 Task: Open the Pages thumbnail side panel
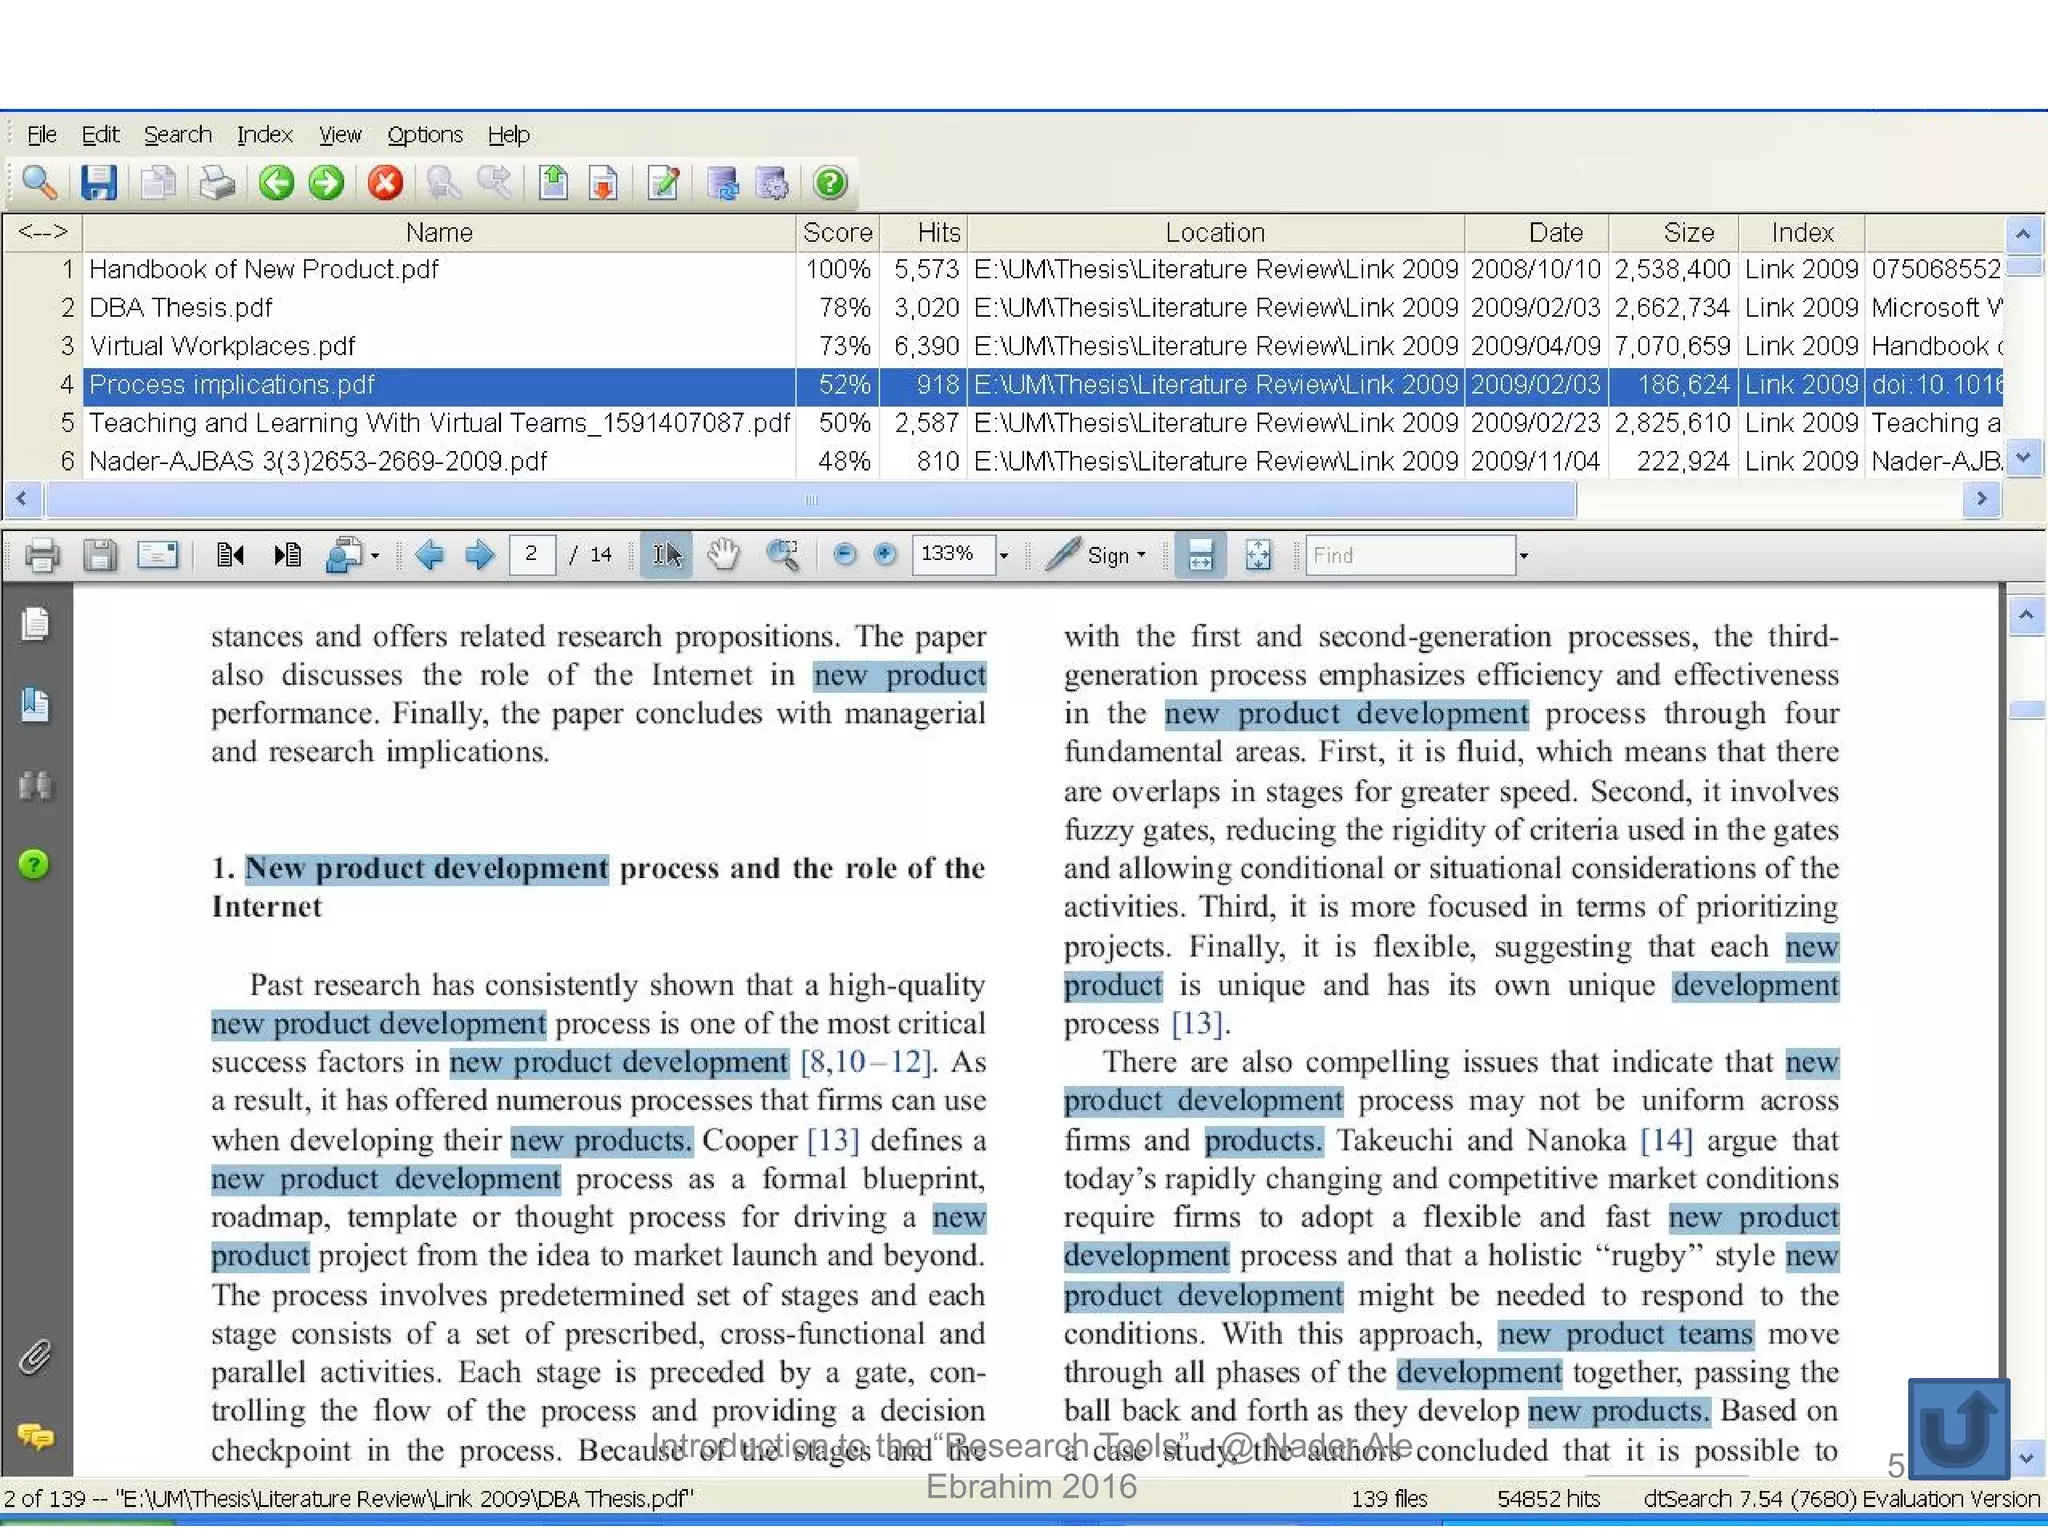coord(36,624)
